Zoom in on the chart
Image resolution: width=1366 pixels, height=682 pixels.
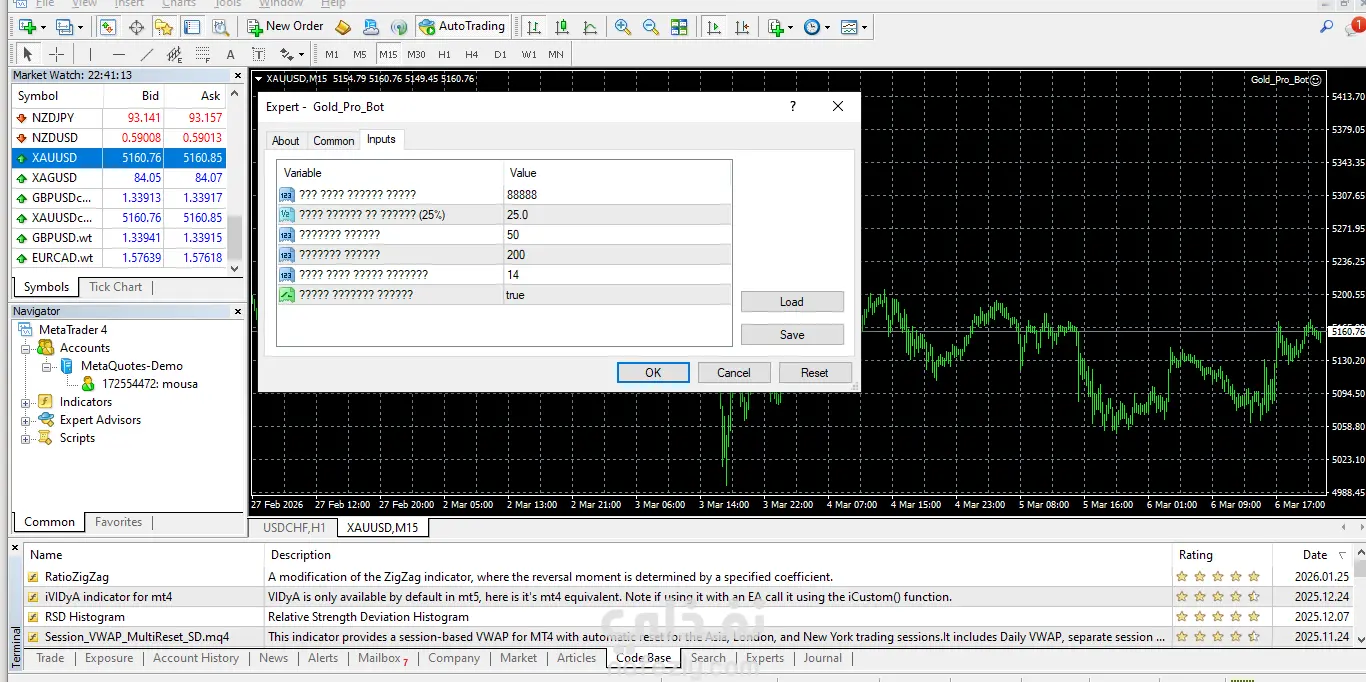pyautogui.click(x=623, y=27)
